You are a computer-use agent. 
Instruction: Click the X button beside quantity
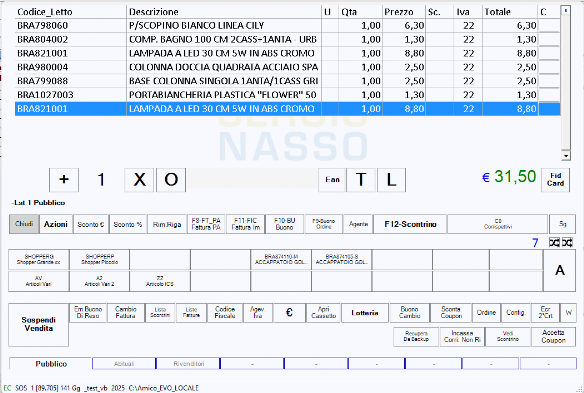139,180
